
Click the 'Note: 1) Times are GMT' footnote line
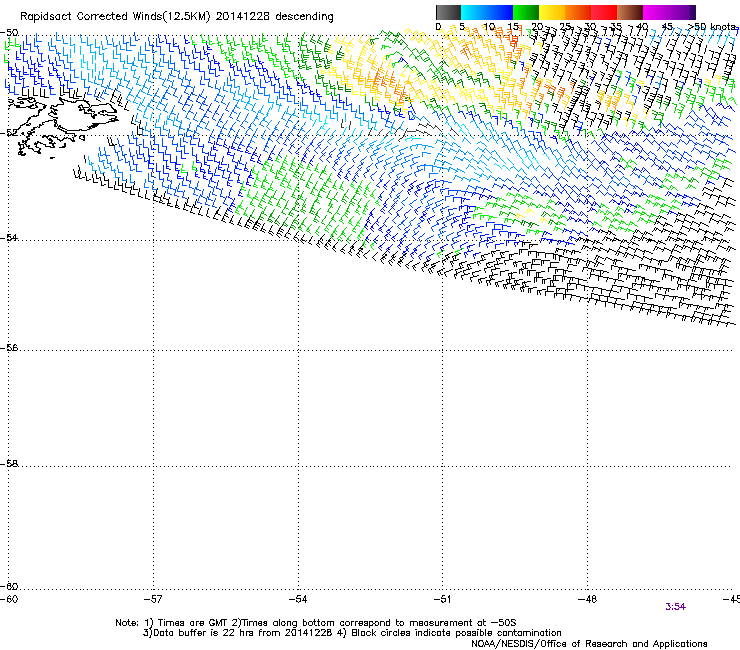(316, 623)
